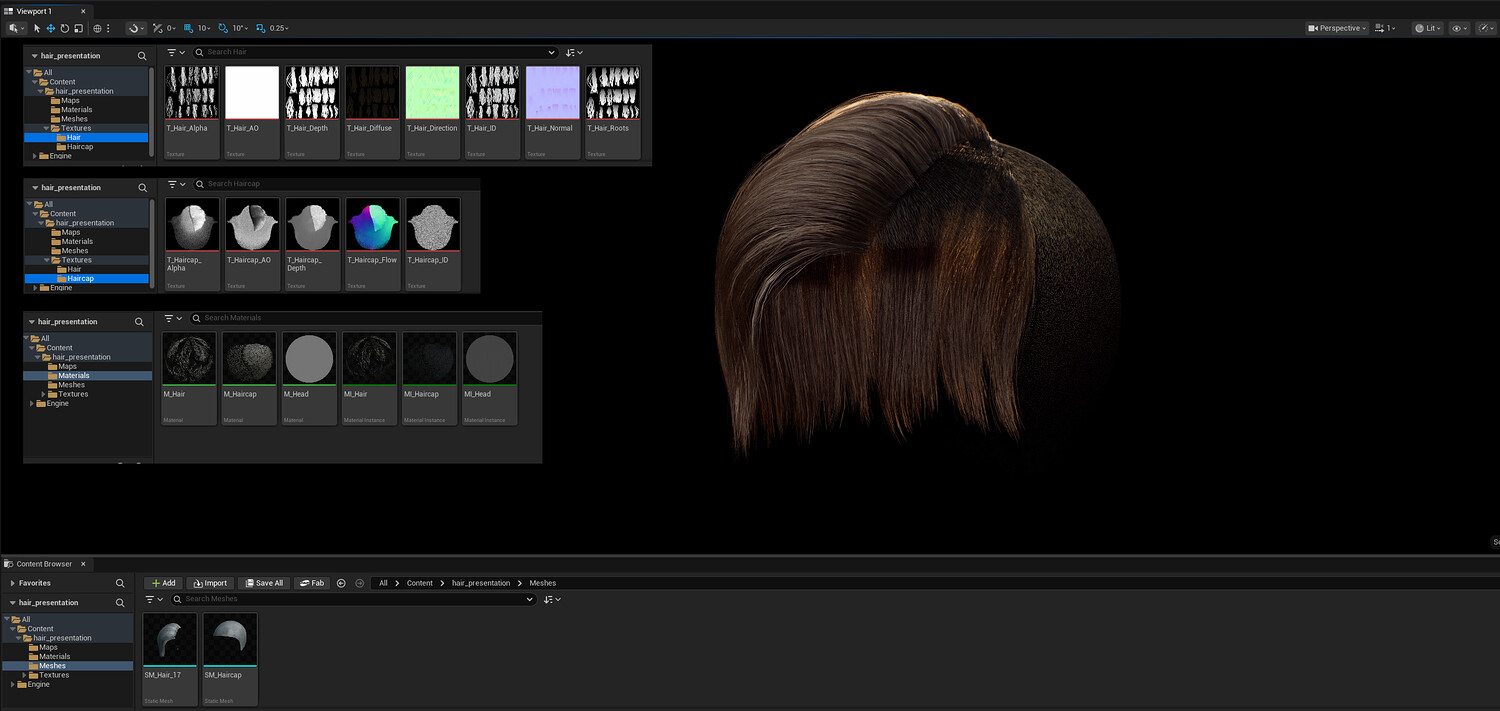Click the Content Browser back navigation arrow

click(341, 583)
